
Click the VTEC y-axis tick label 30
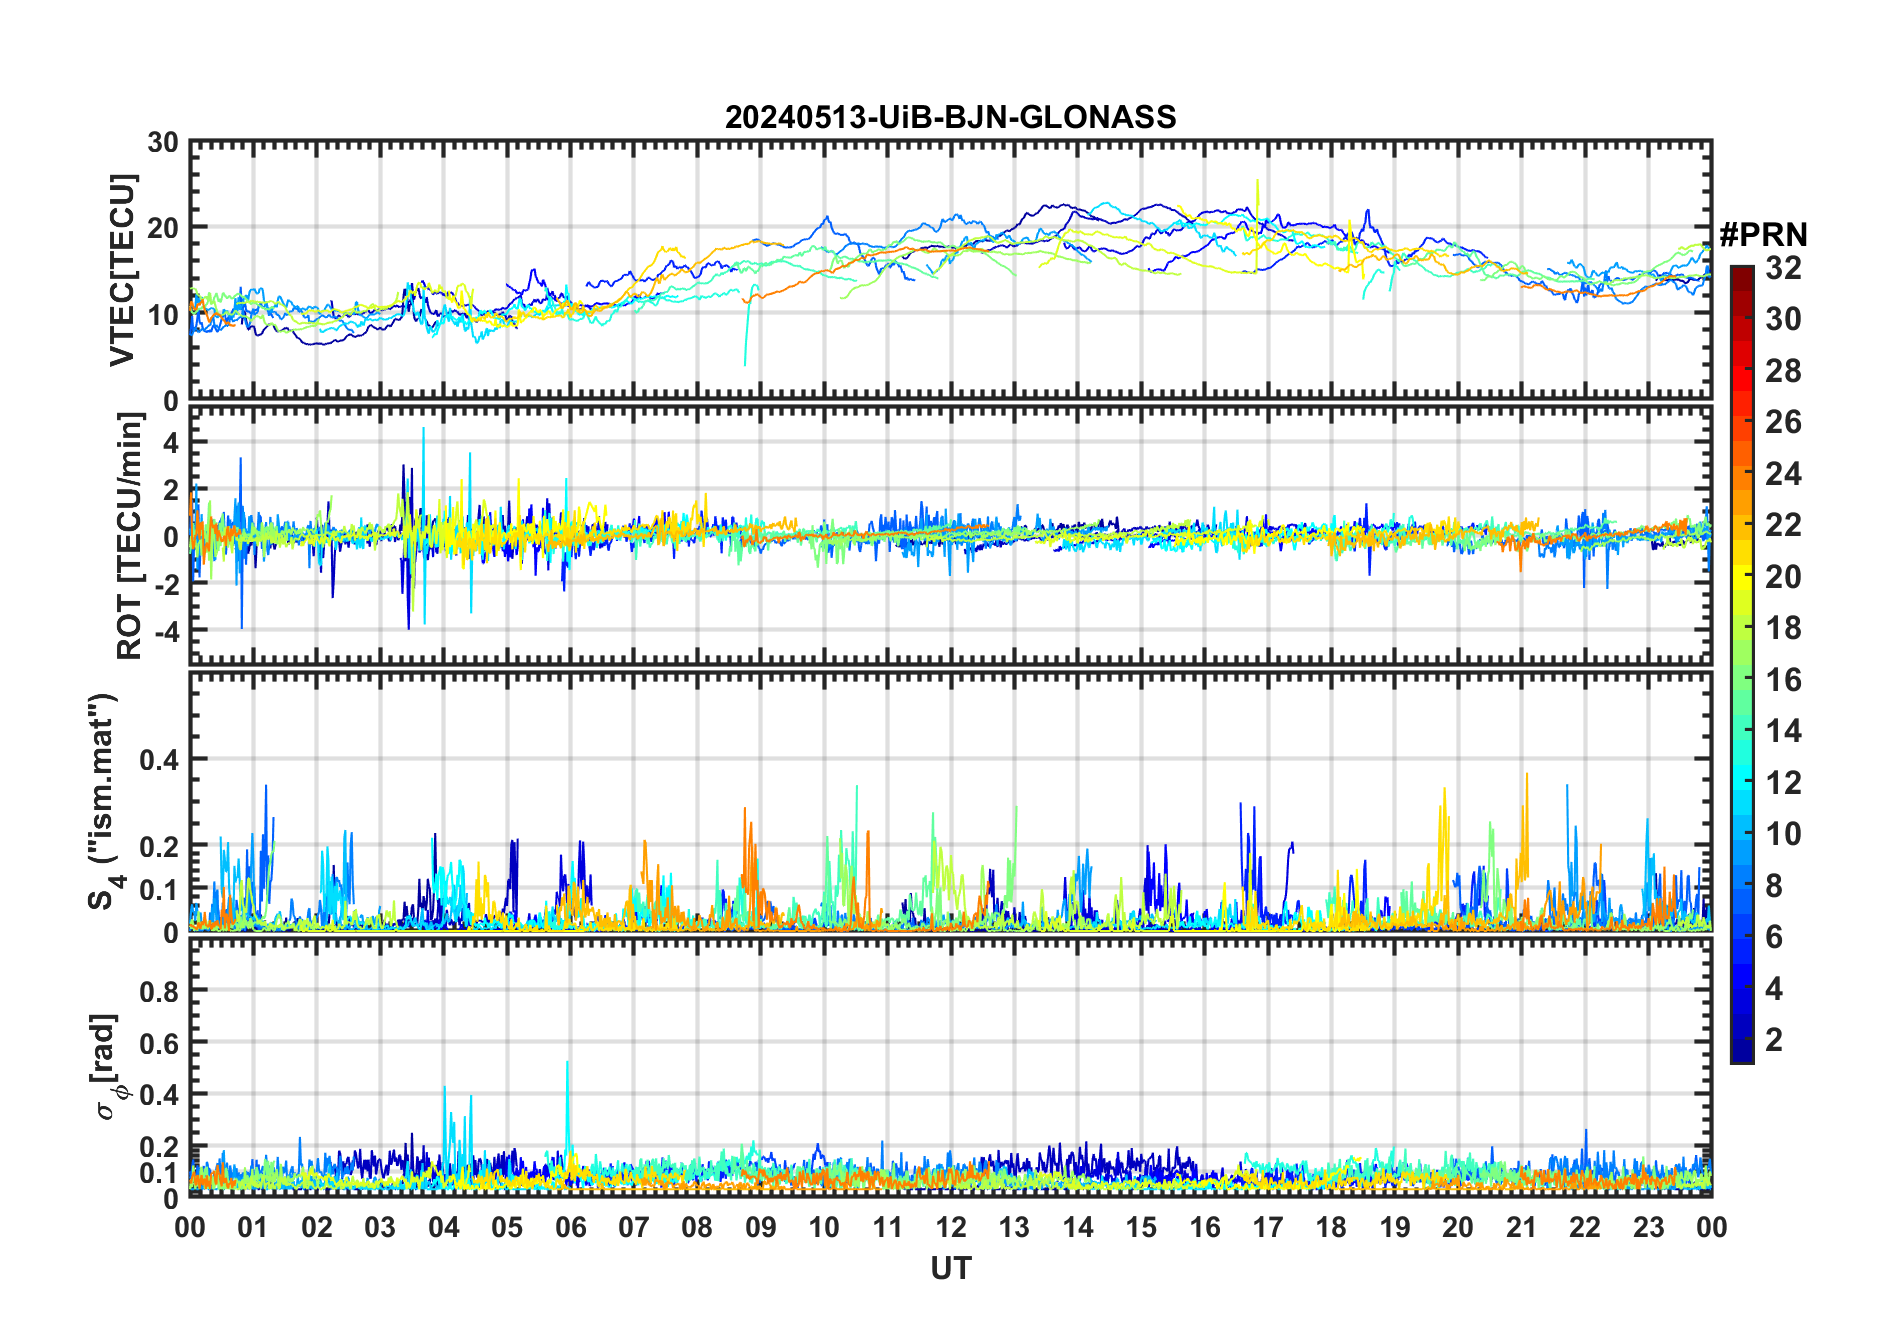point(162,143)
